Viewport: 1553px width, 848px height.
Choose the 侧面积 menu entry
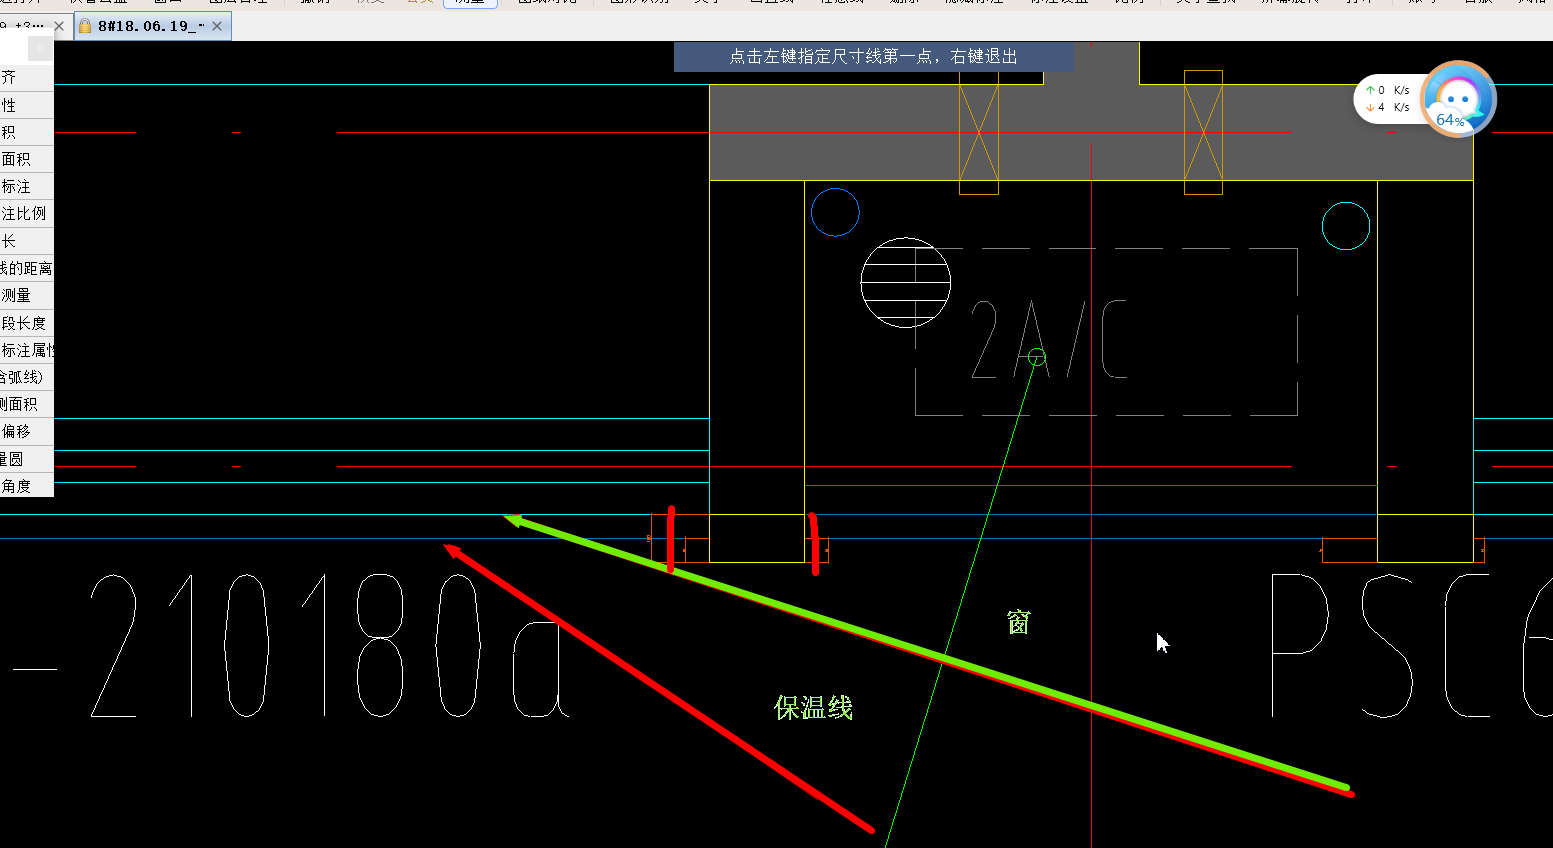[26, 404]
